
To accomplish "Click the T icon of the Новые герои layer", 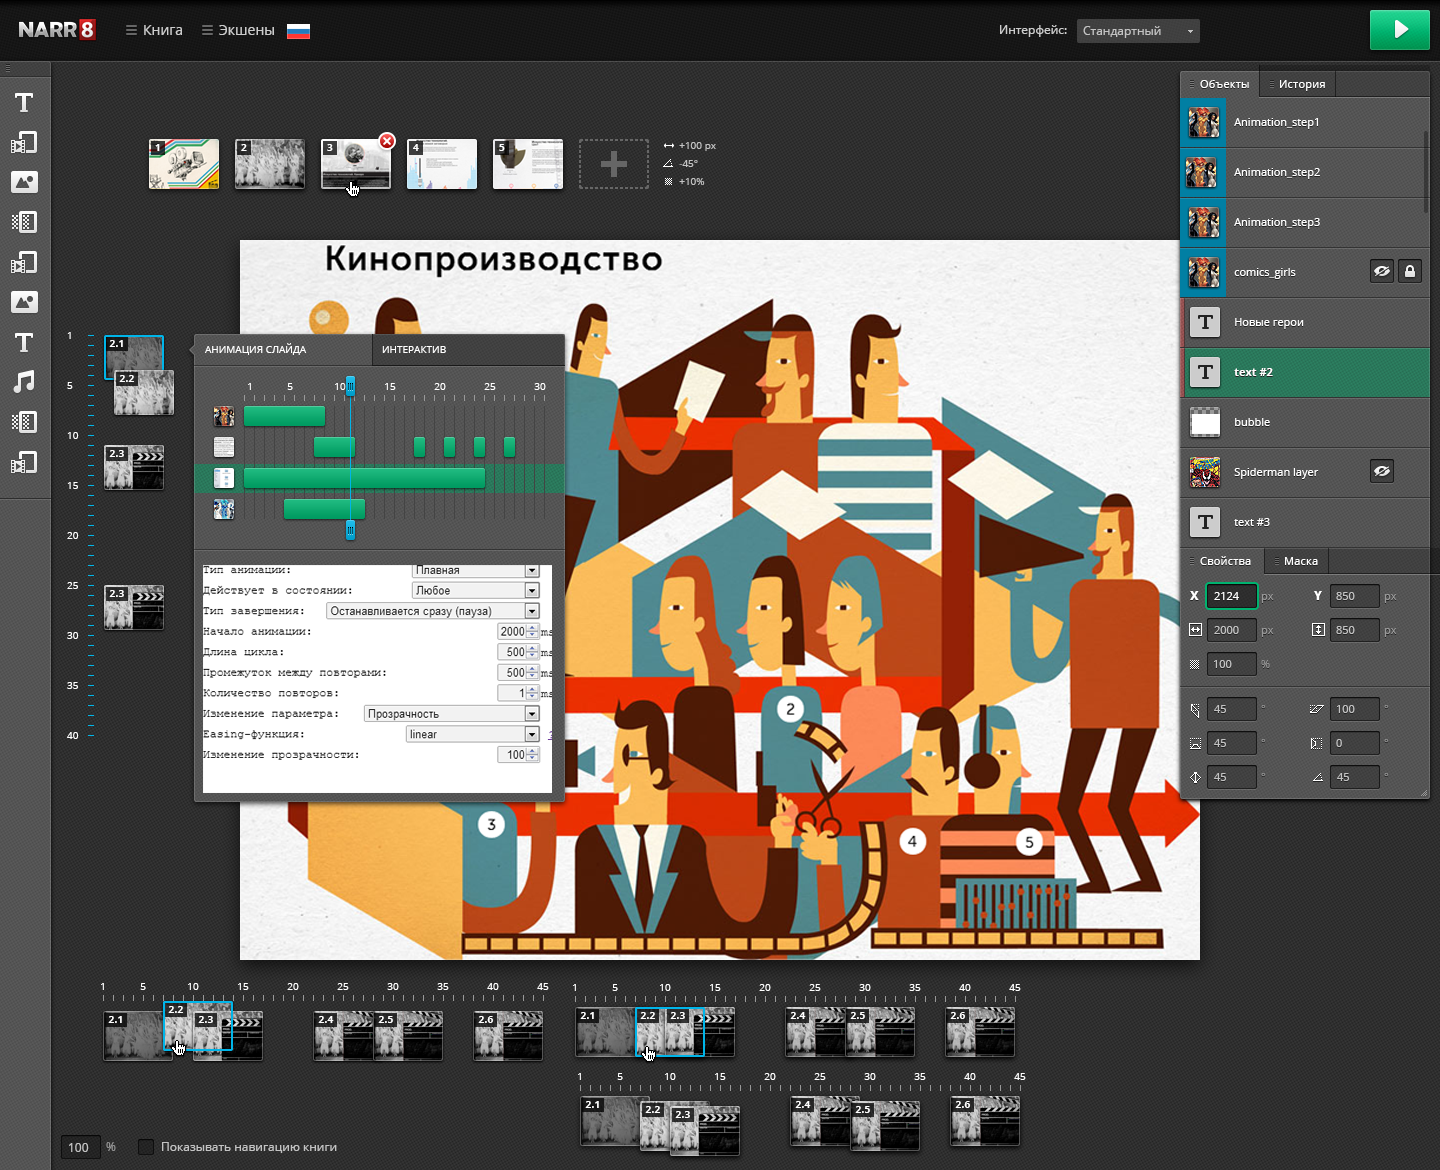I will point(1205,322).
